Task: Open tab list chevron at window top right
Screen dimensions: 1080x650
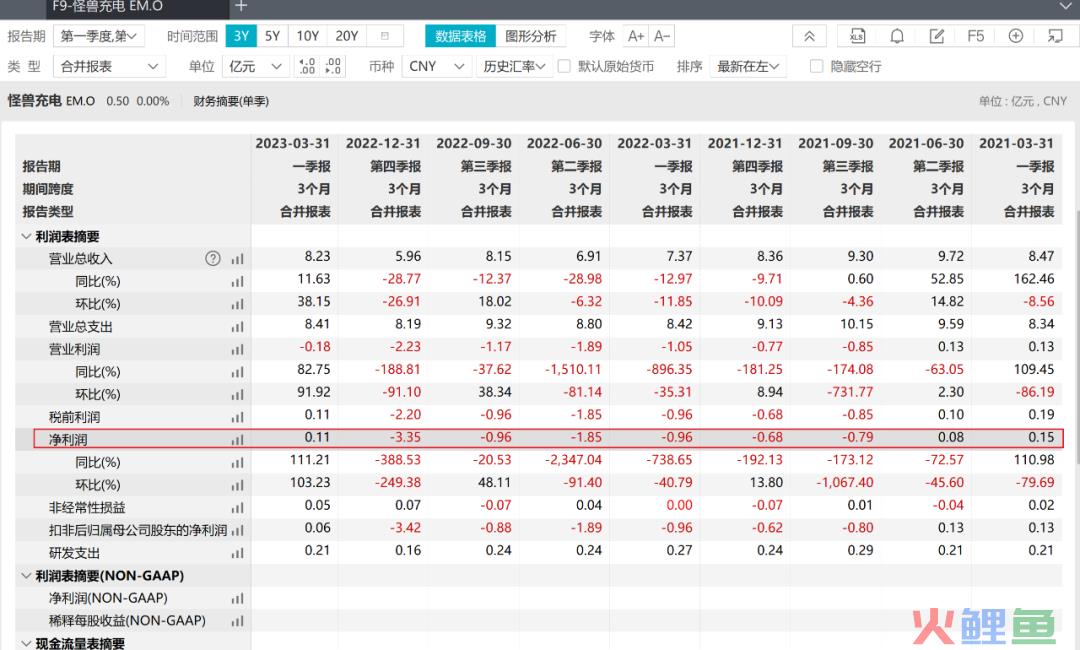Action: [x=1065, y=6]
